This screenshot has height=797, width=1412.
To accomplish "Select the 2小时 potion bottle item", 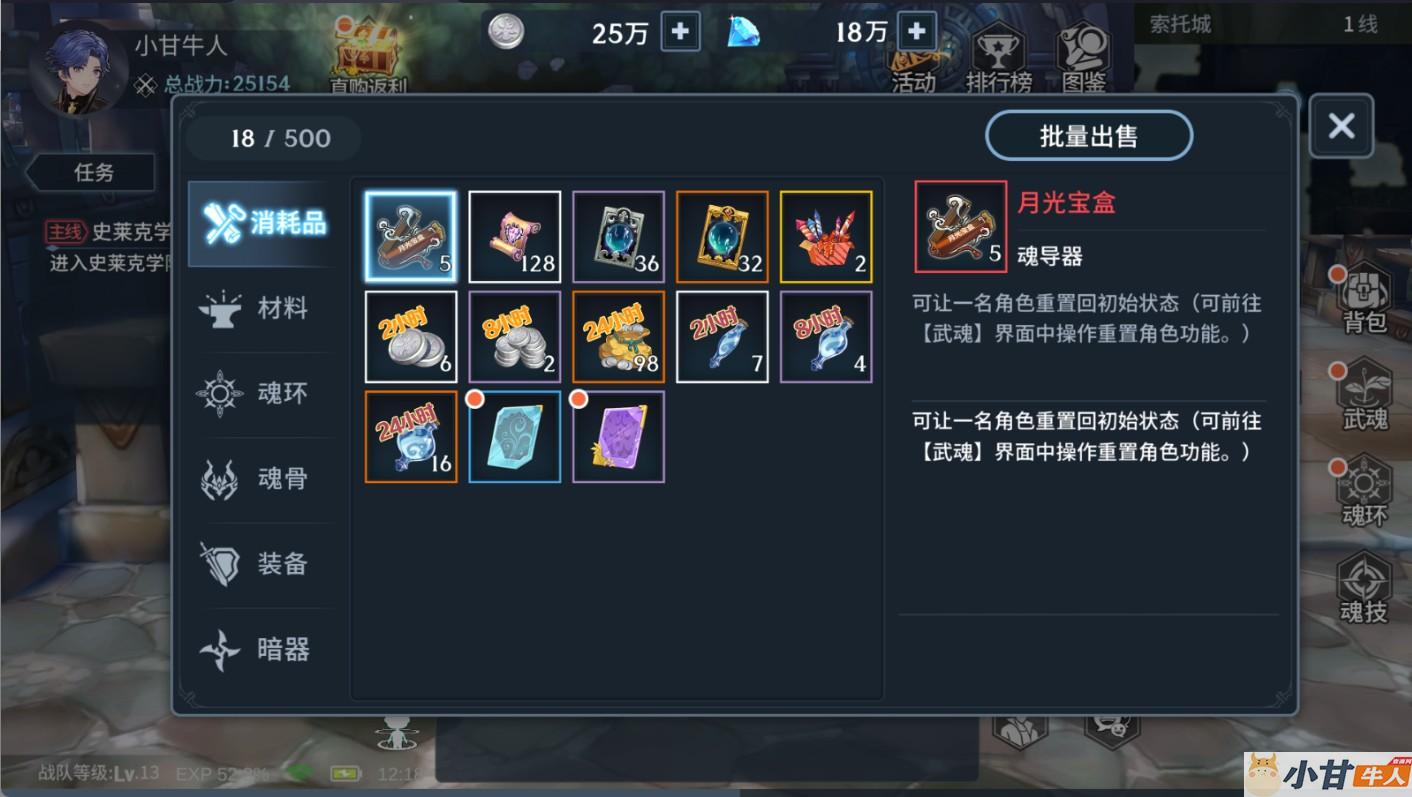I will coord(722,337).
